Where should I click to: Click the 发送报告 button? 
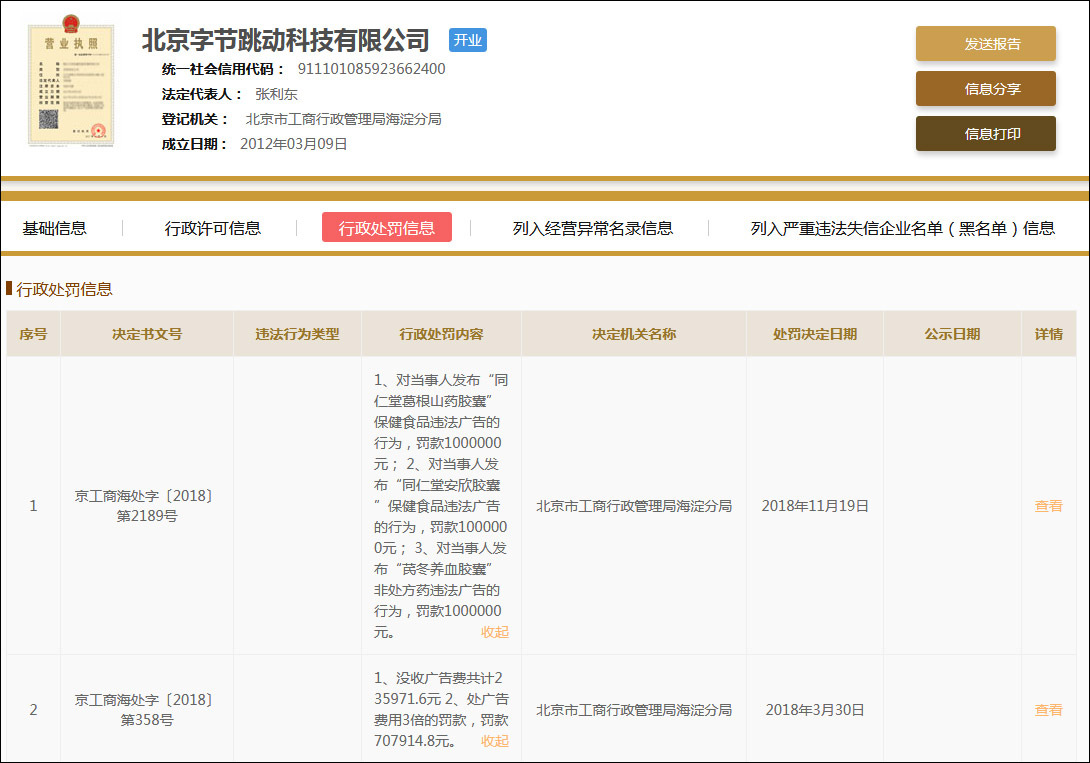tap(985, 44)
